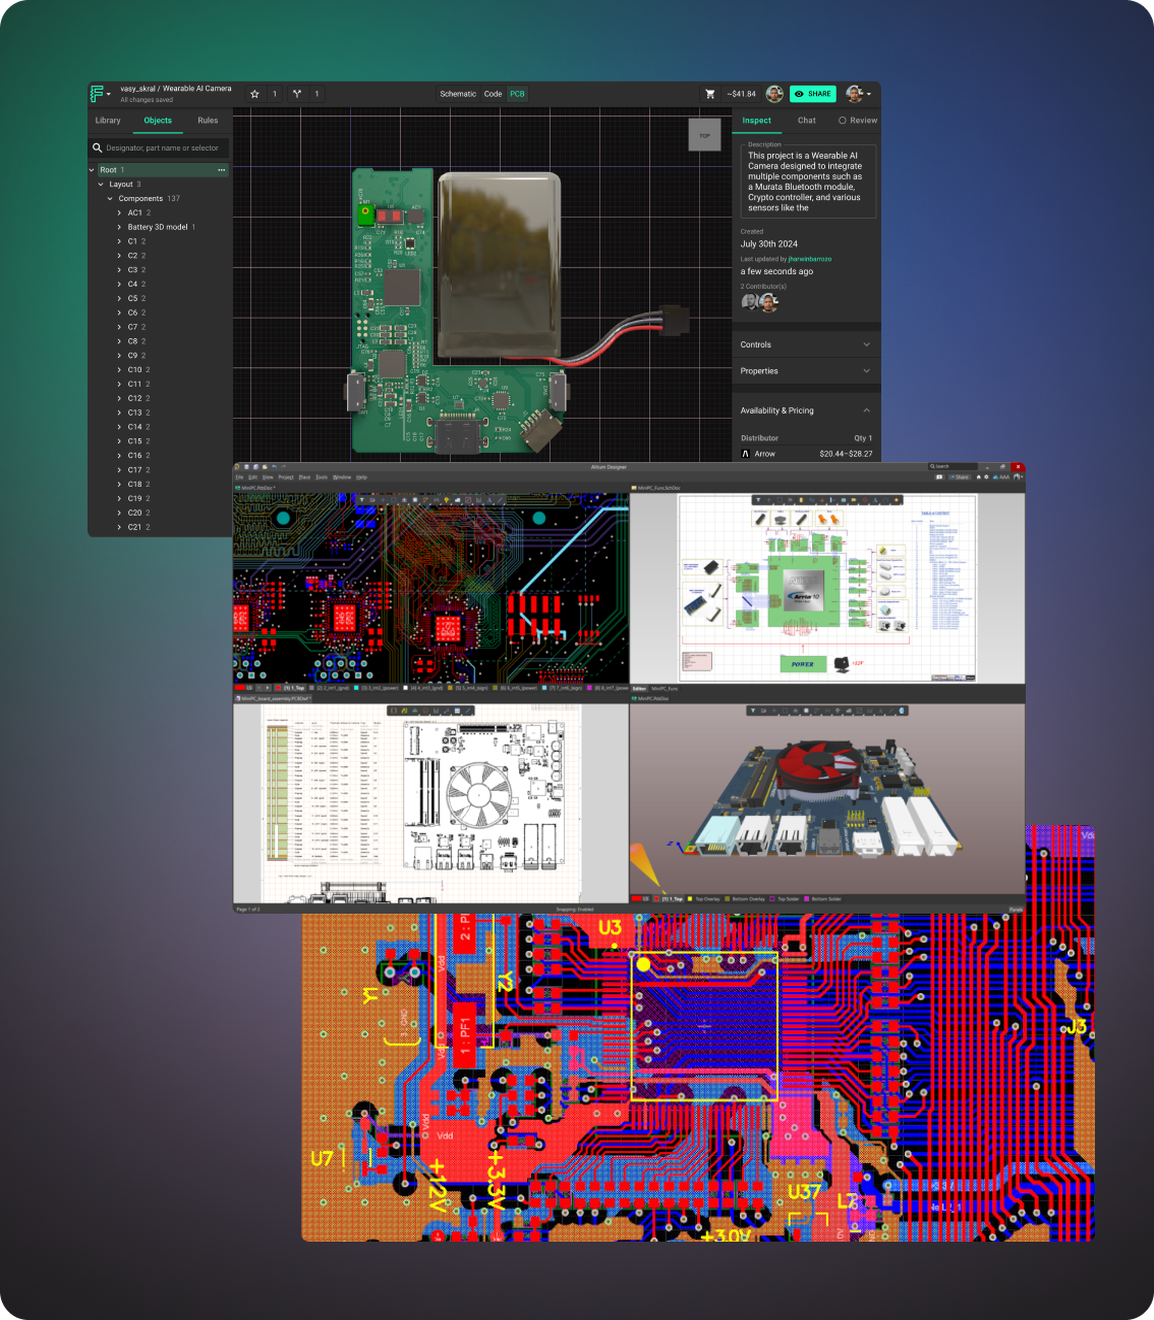
Task: Expand the Controls section
Action: pyautogui.click(x=806, y=345)
